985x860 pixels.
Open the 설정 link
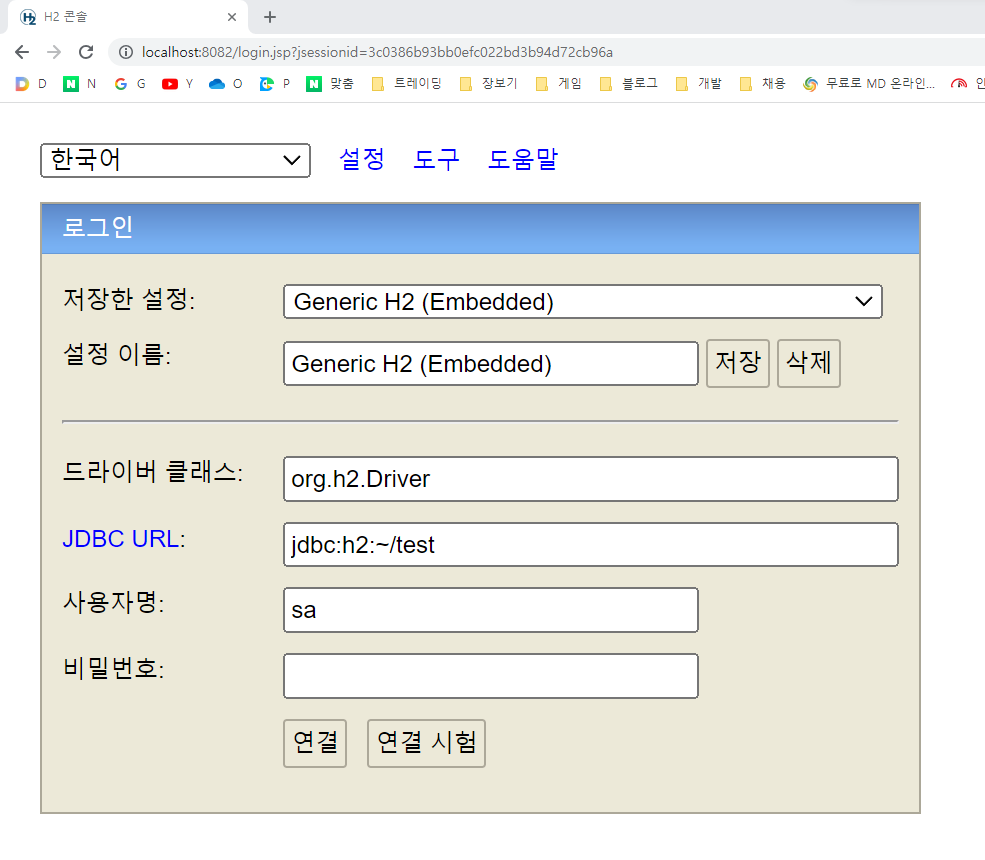(362, 159)
